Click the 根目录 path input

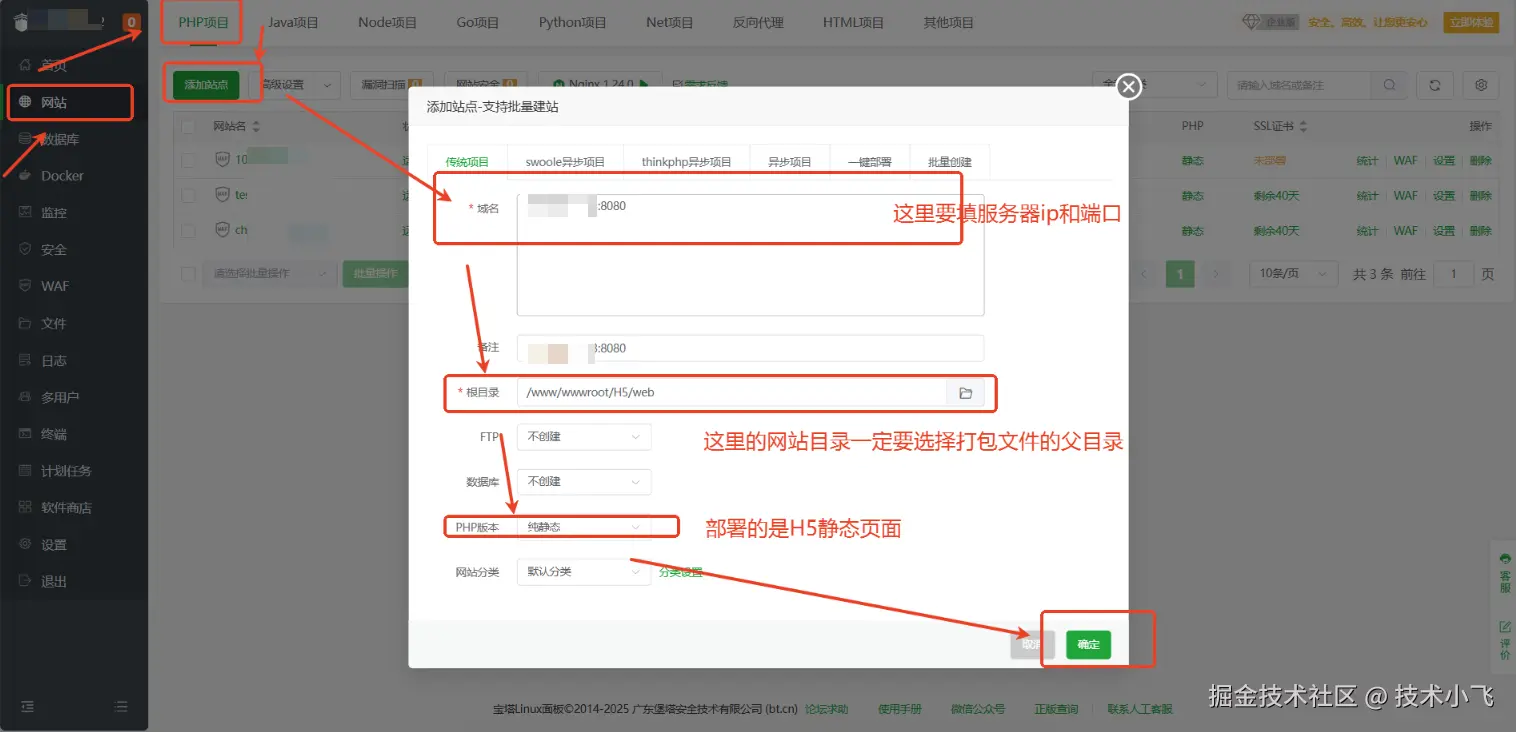(731, 393)
